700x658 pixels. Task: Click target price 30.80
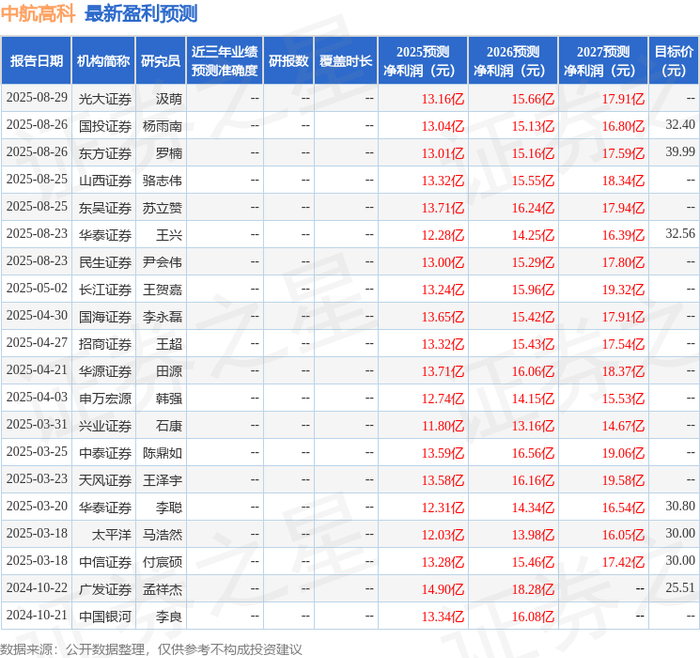pyautogui.click(x=680, y=506)
